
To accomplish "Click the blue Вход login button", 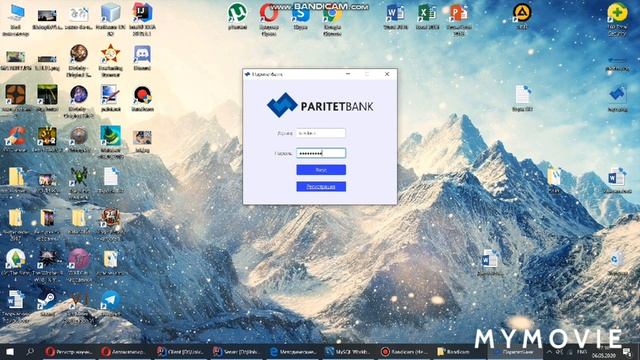I will 321,170.
